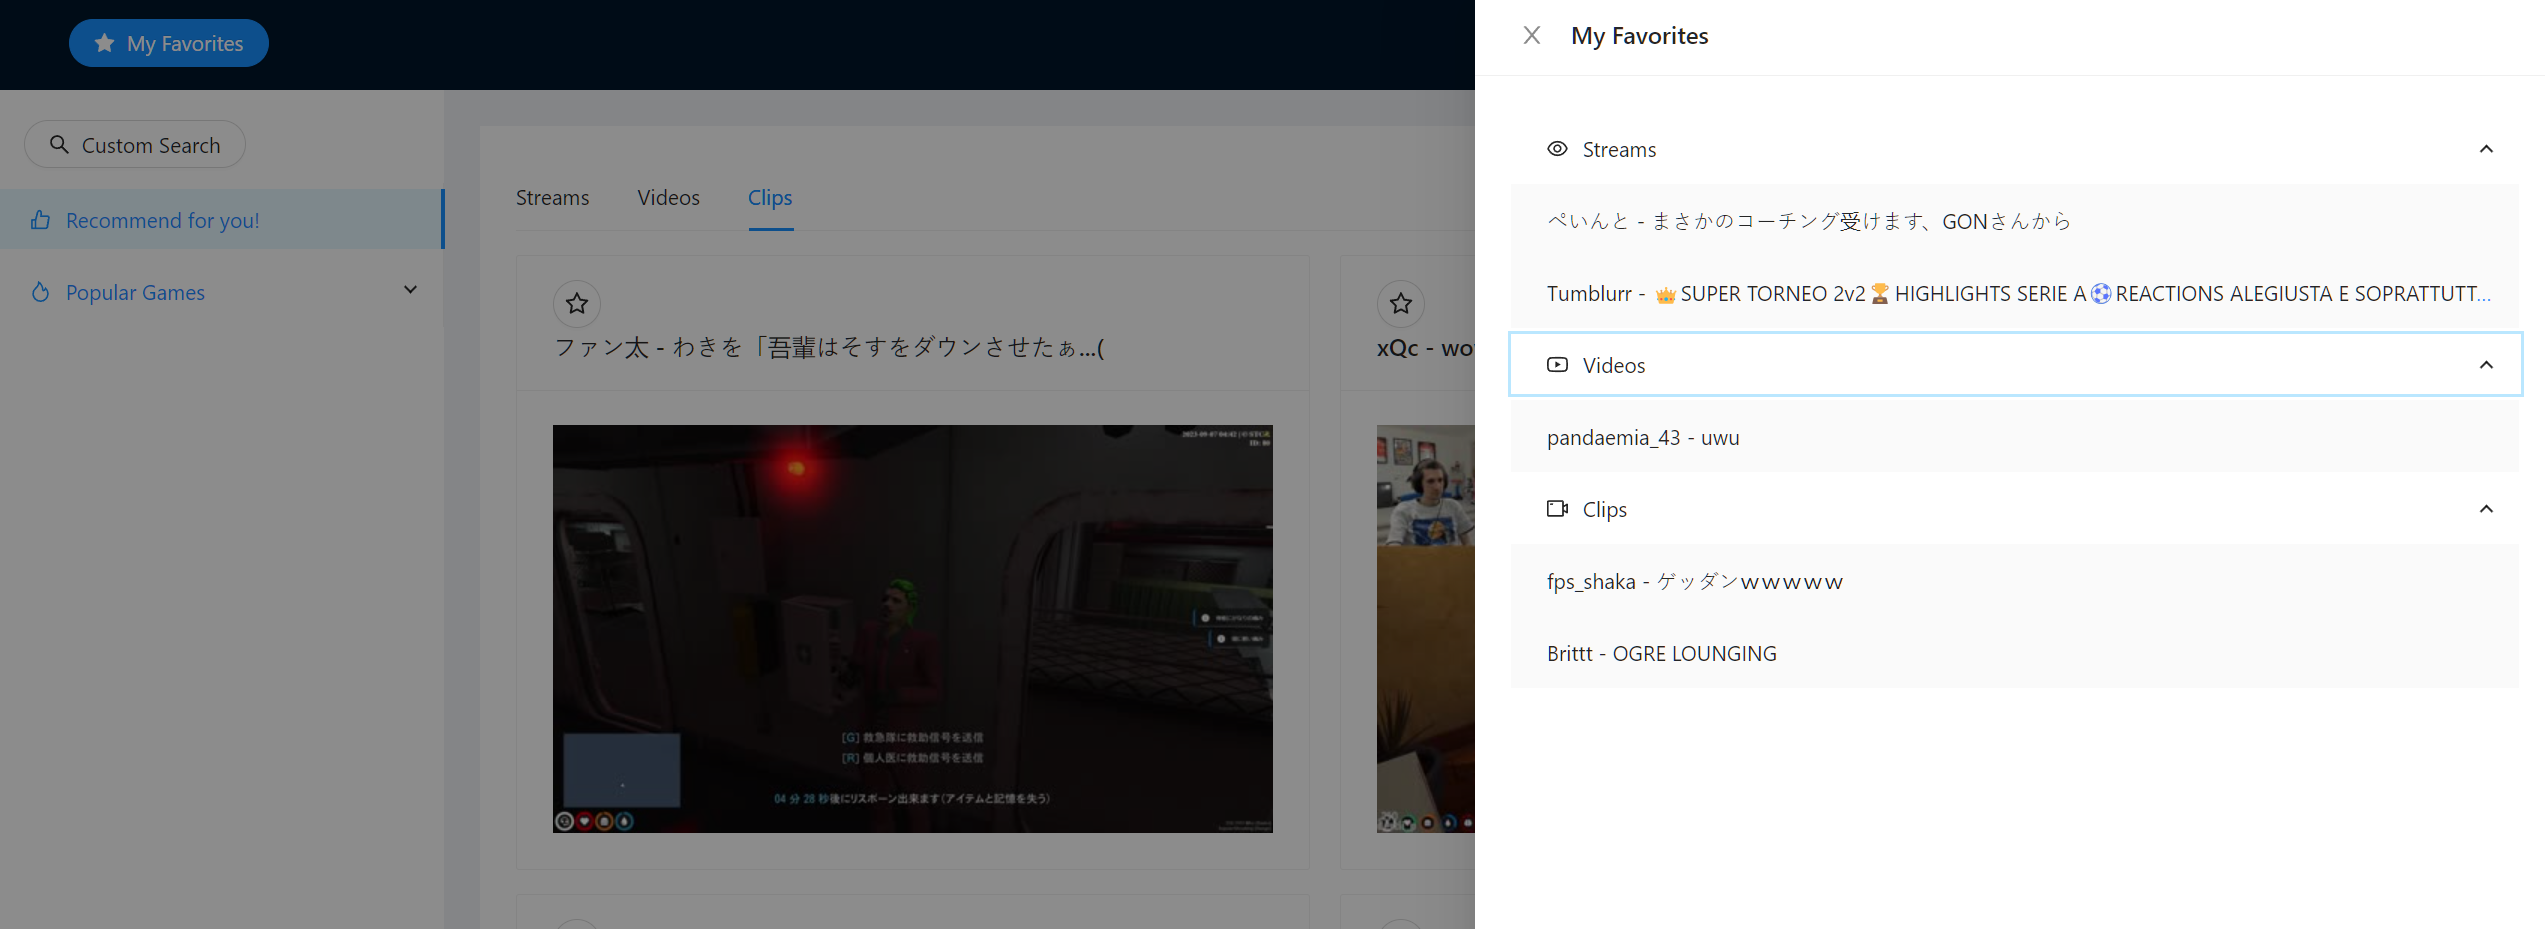Favorite the ファン太 clip with star toggle
The width and height of the screenshot is (2545, 929).
click(577, 304)
